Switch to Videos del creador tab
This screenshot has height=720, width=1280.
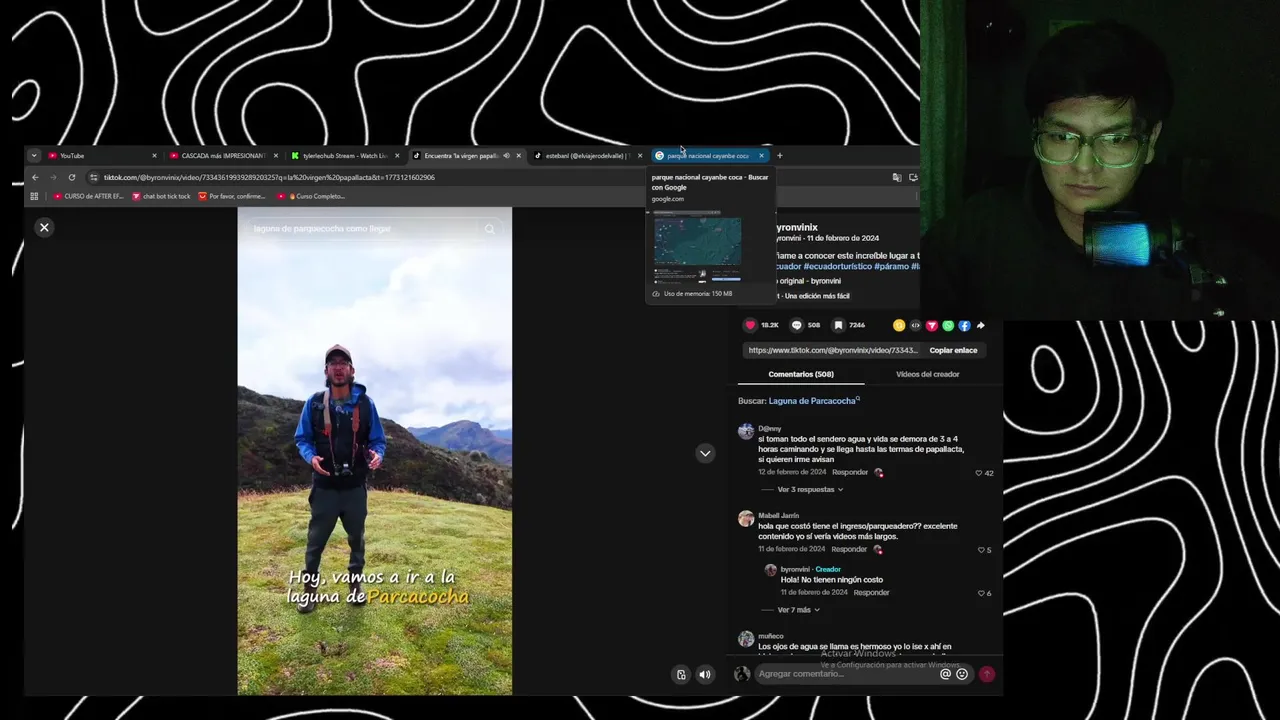click(927, 374)
